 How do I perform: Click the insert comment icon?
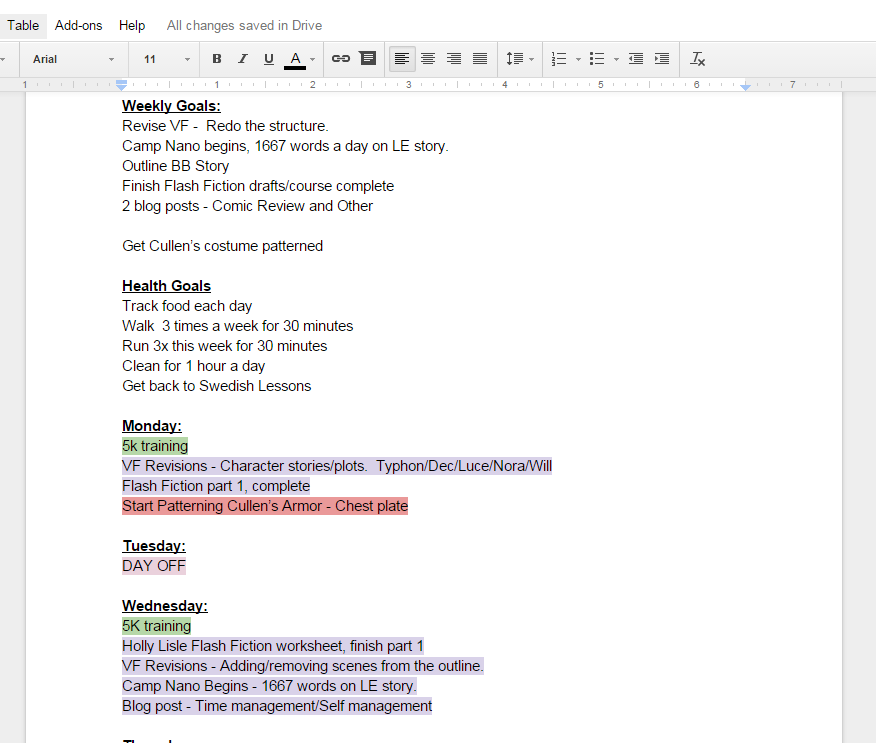click(x=368, y=59)
